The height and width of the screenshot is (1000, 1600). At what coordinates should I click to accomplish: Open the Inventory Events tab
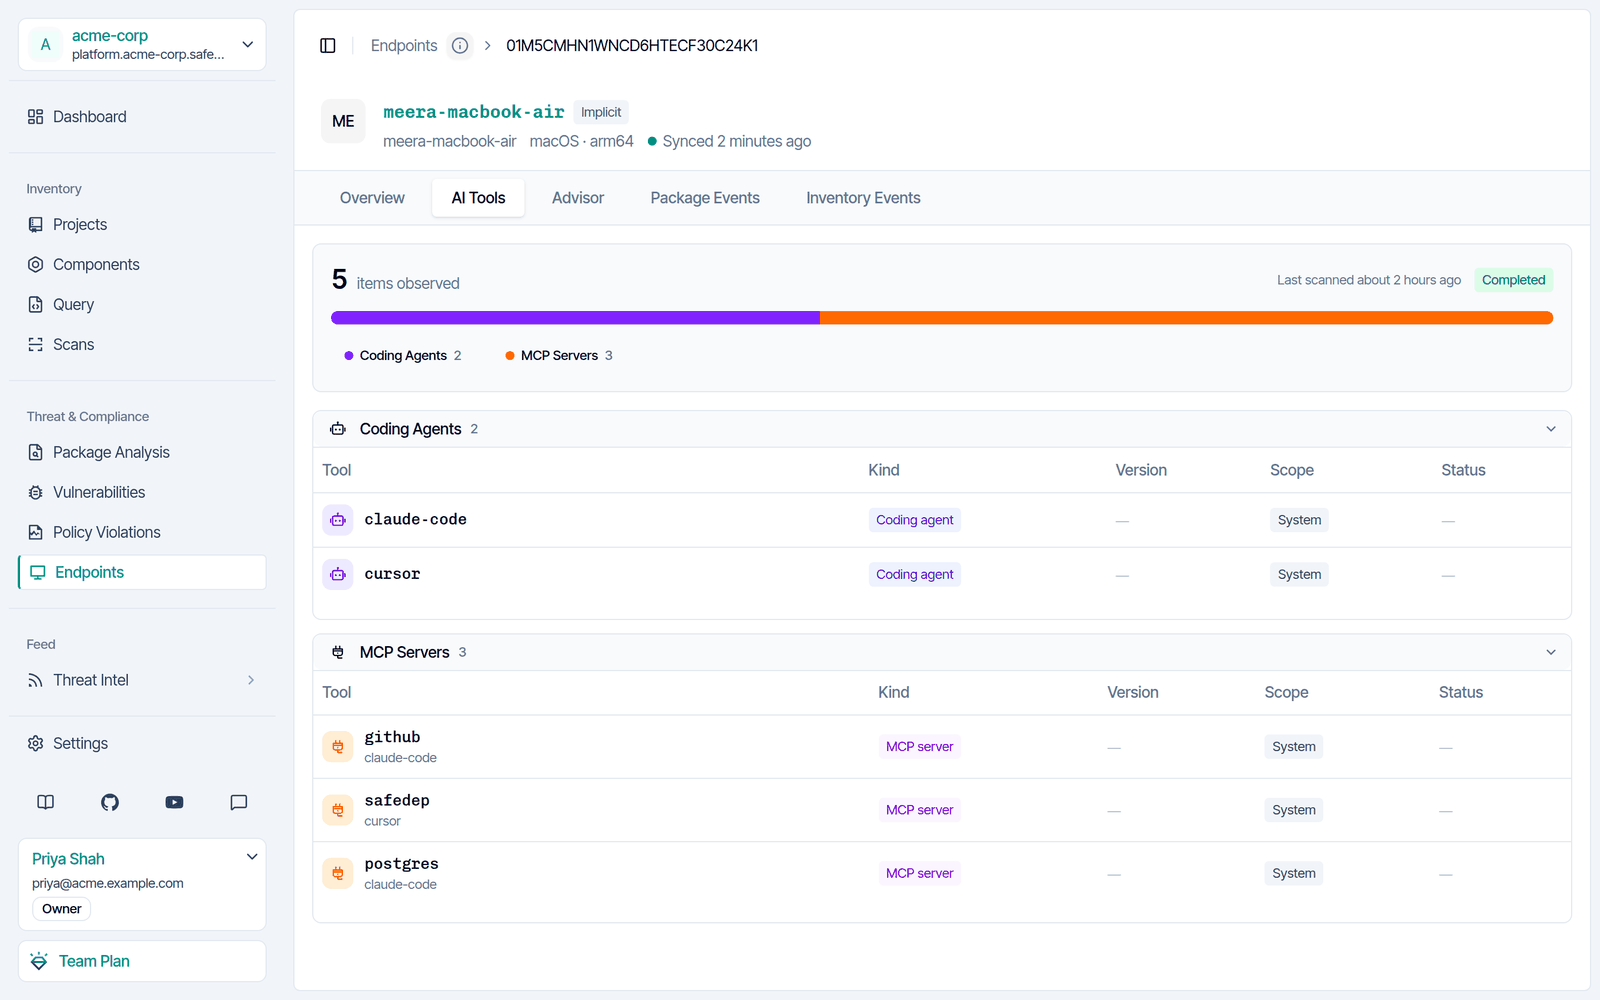click(863, 198)
